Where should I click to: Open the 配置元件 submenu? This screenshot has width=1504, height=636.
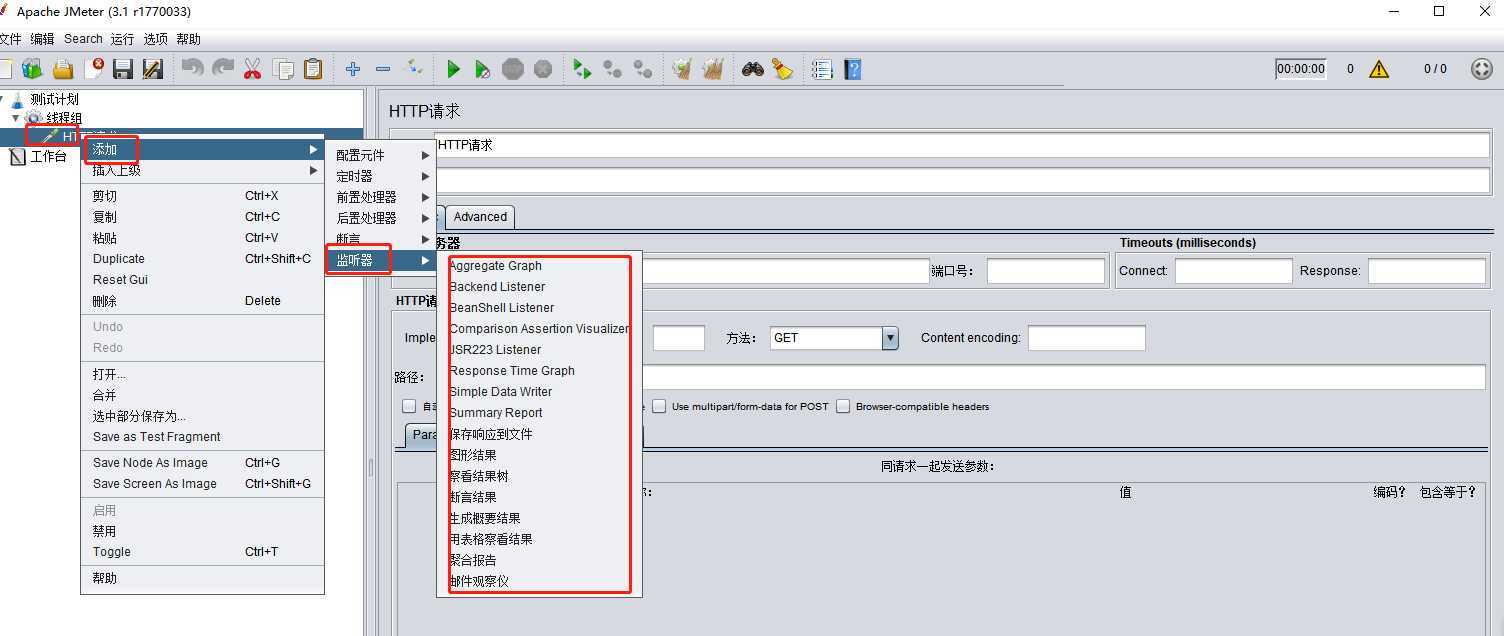click(381, 155)
